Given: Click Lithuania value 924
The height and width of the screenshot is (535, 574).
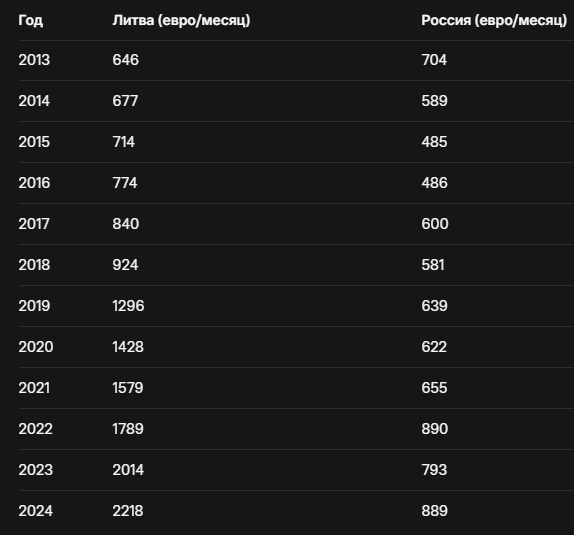Looking at the screenshot, I should pyautogui.click(x=126, y=265).
